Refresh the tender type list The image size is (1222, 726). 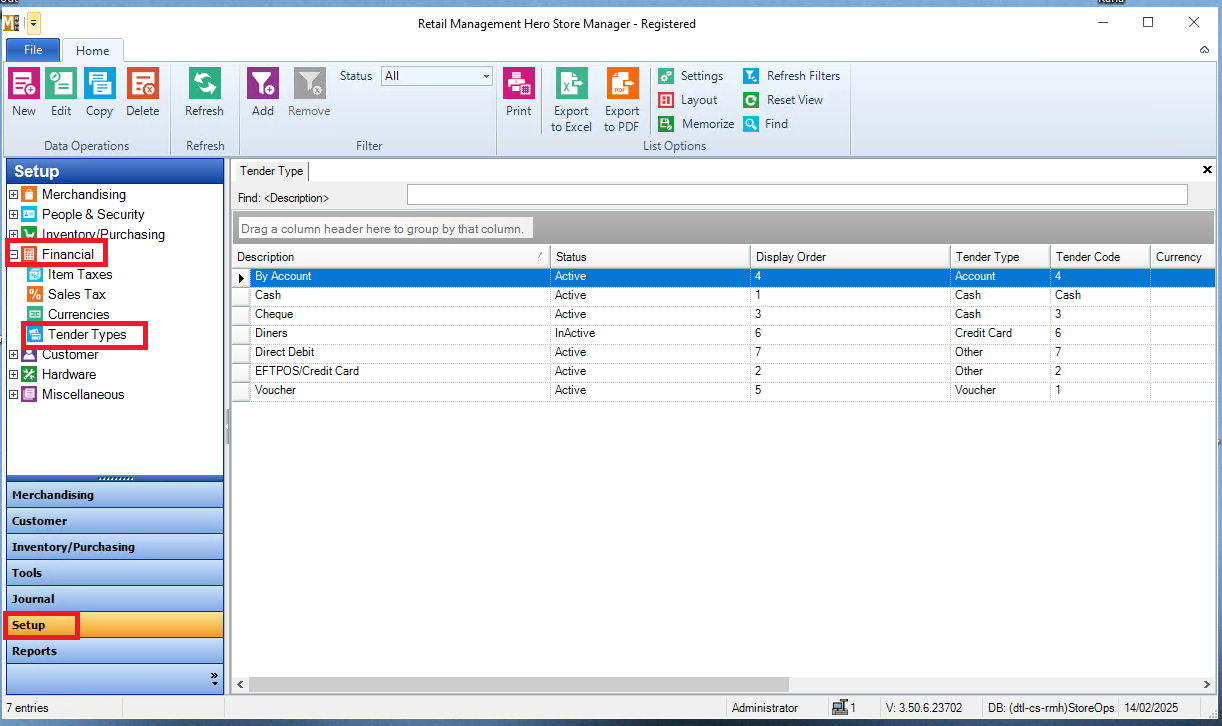[204, 93]
